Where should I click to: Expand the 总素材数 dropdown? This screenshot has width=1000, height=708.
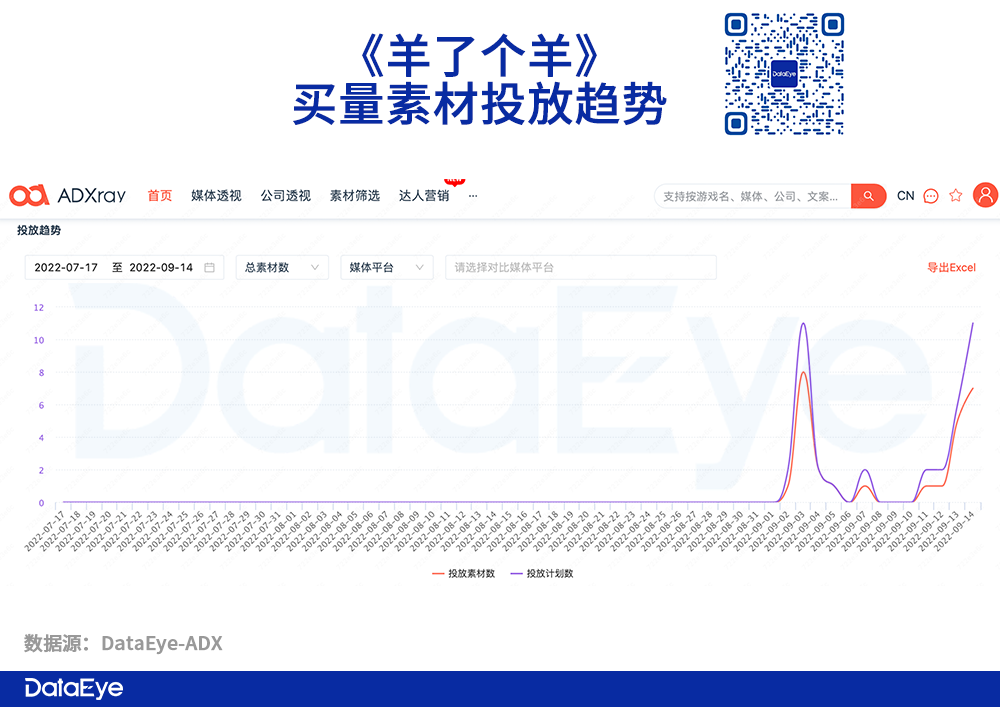tap(282, 267)
